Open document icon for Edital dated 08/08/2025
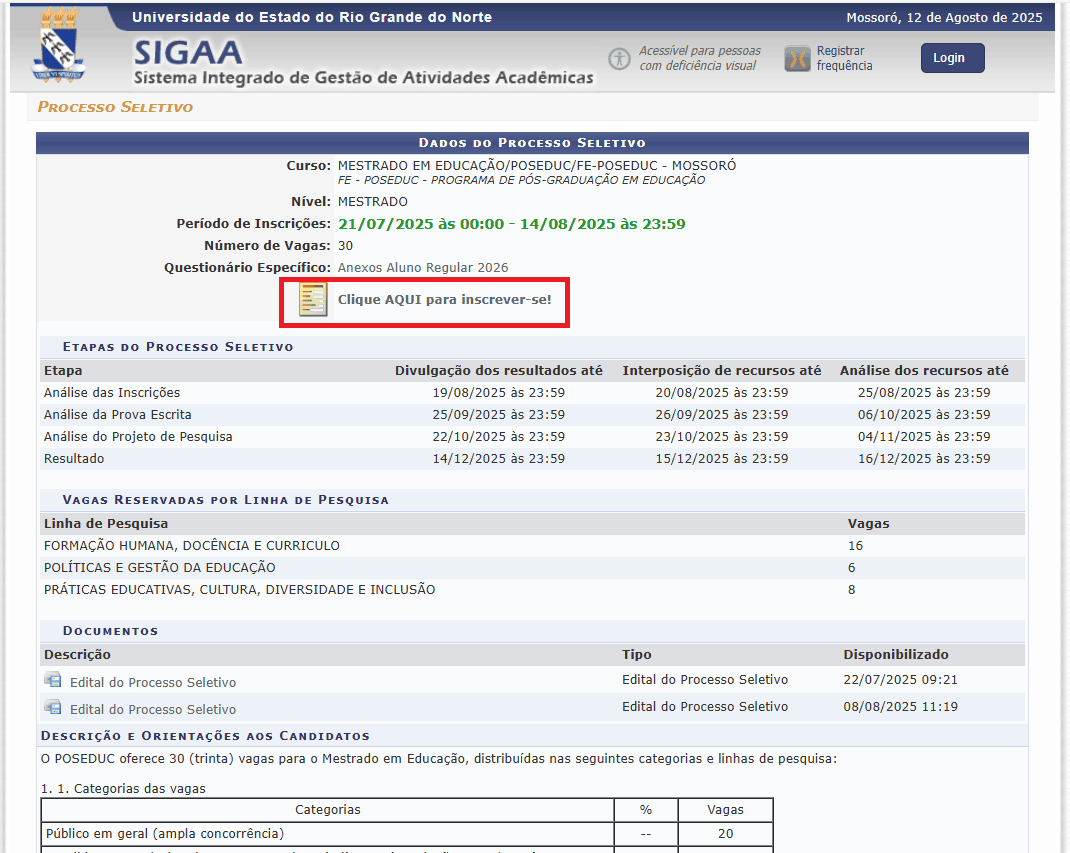Viewport: 1070px width, 853px height. tap(53, 708)
